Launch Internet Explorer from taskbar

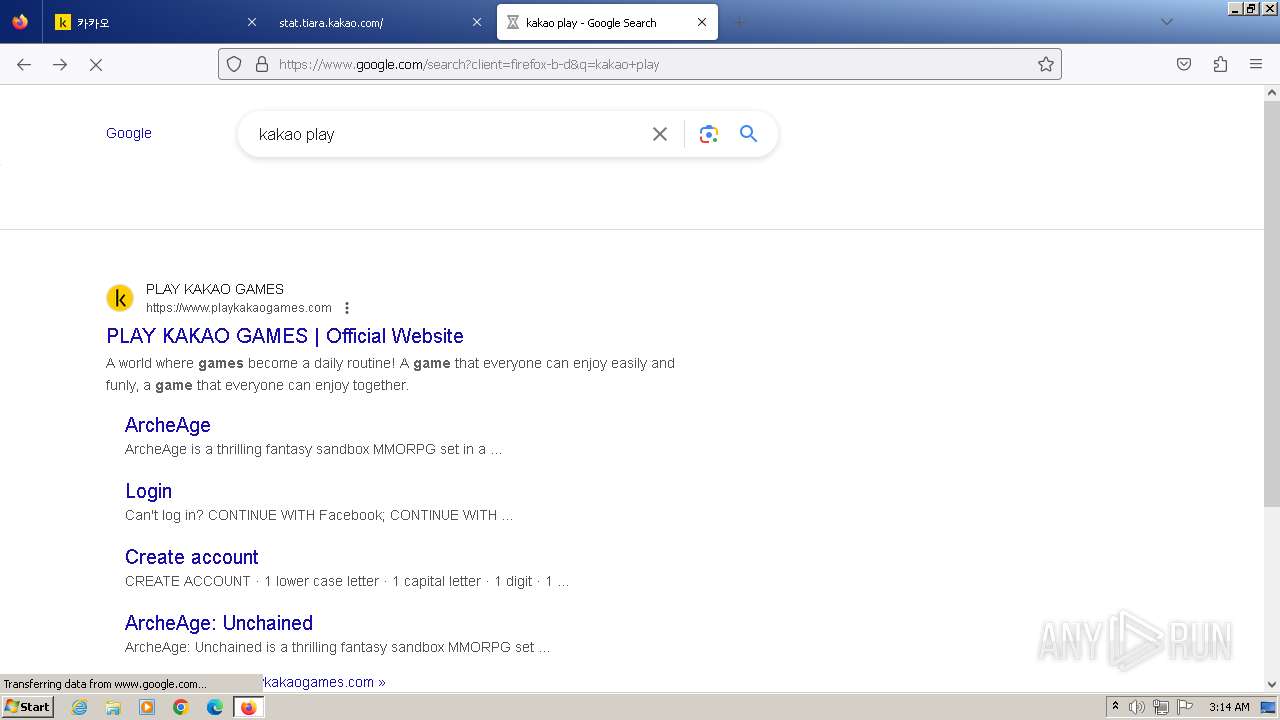click(x=79, y=707)
